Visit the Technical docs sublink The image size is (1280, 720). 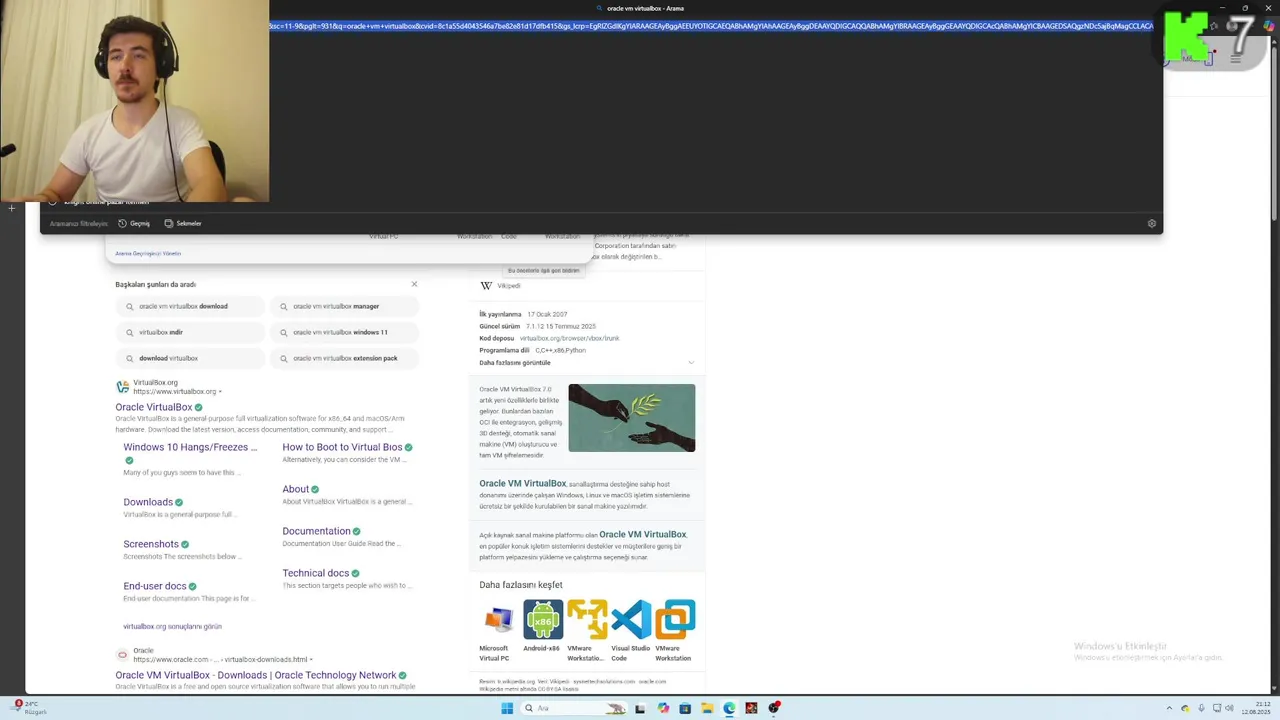[x=316, y=573]
